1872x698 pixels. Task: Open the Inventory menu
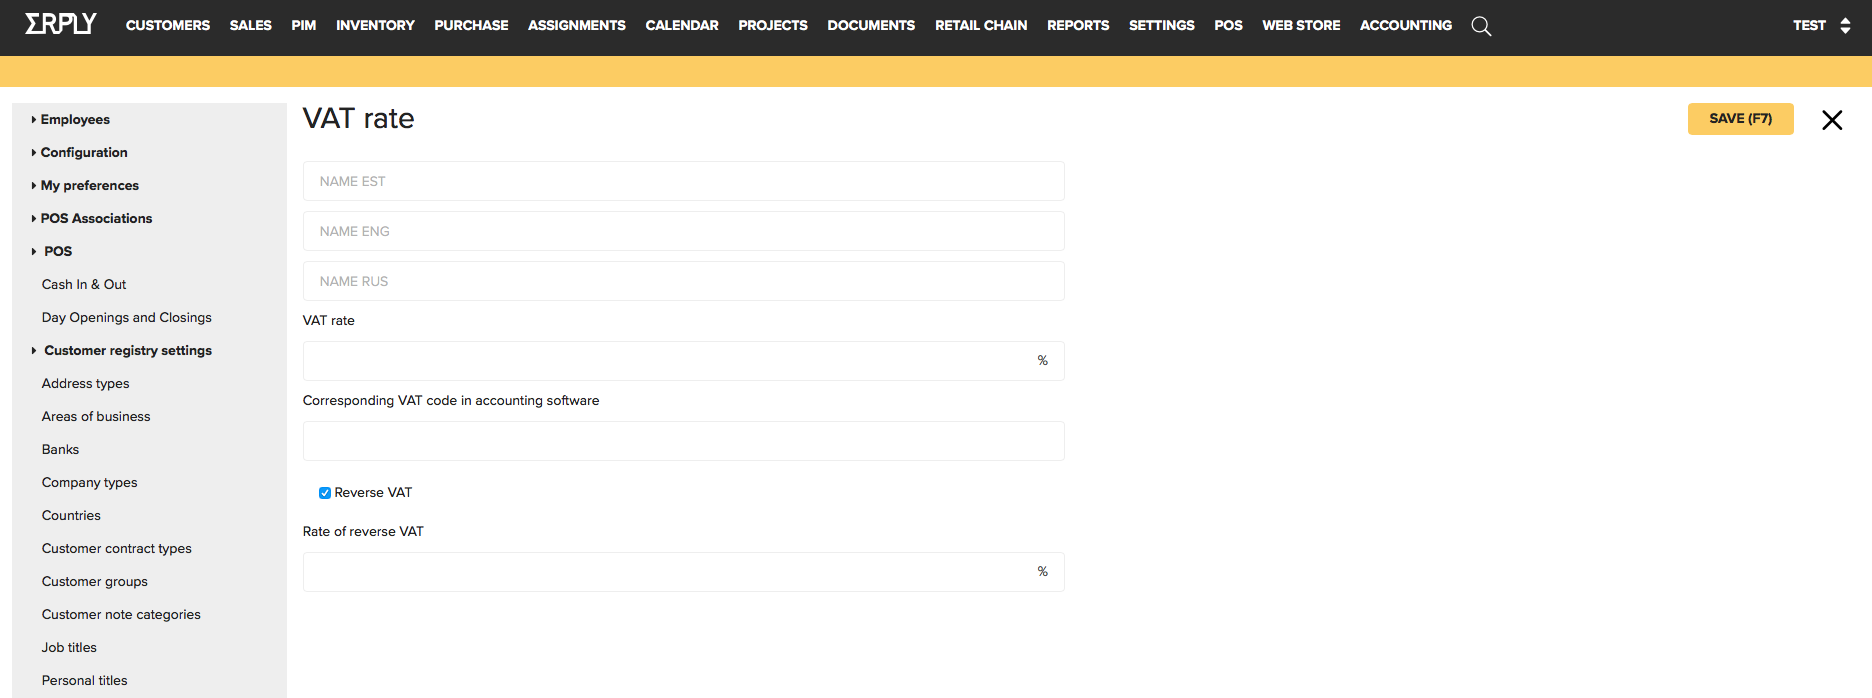(x=375, y=25)
